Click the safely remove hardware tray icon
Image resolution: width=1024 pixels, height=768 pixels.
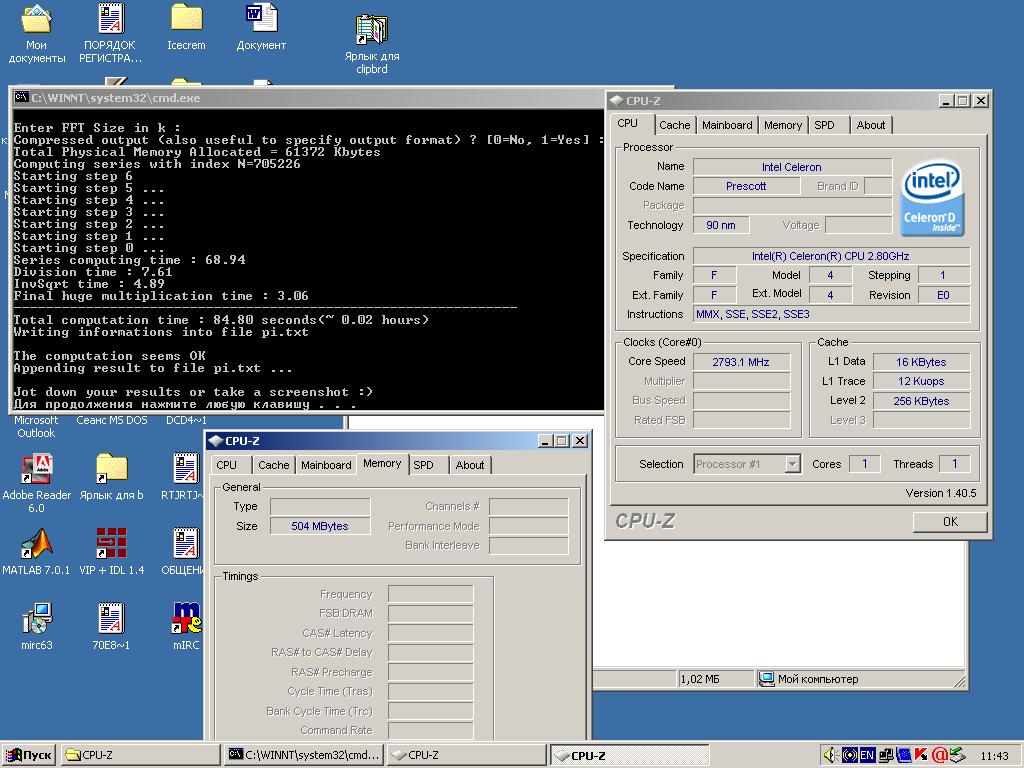click(957, 756)
